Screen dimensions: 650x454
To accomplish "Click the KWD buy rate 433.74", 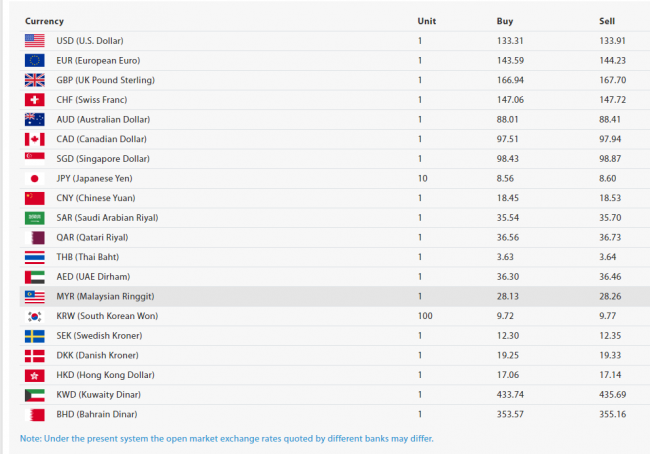I will (x=511, y=395).
